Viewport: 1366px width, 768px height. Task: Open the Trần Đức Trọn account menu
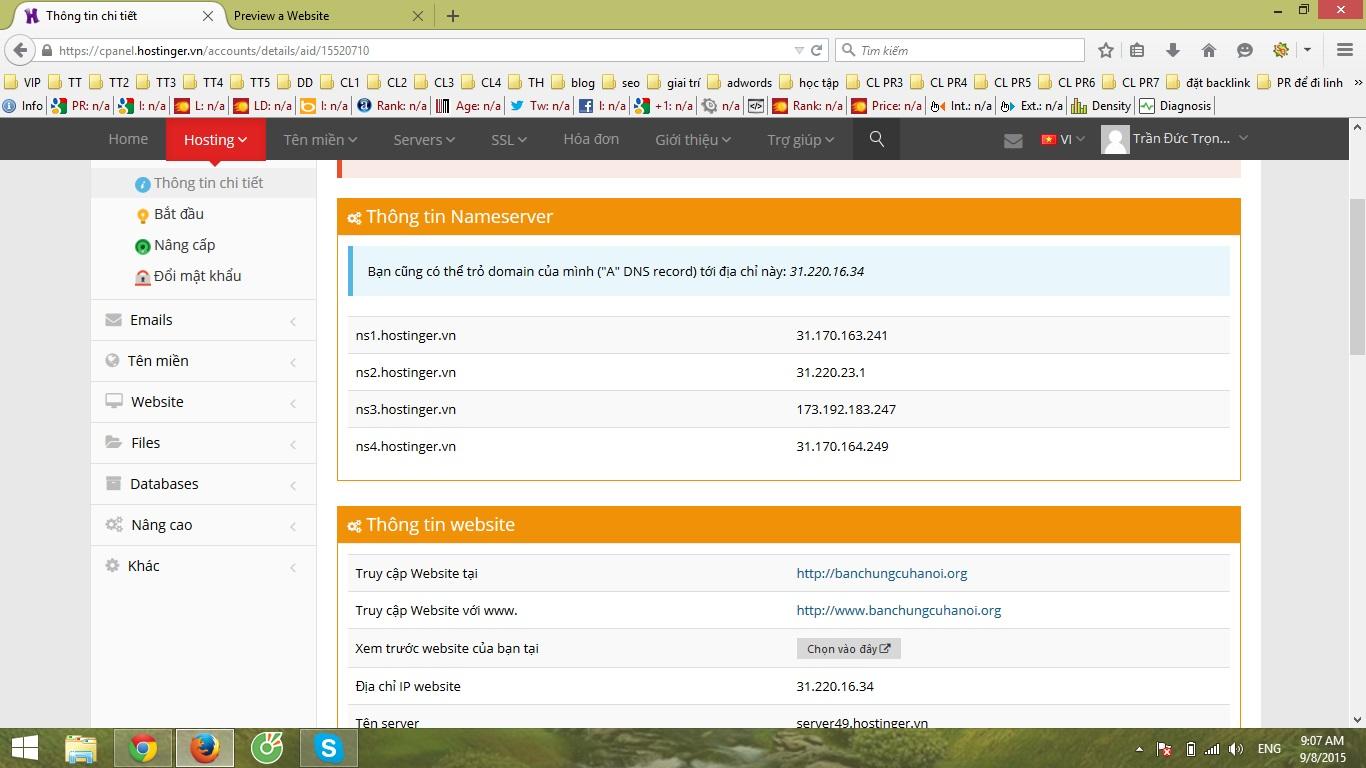pos(1175,139)
